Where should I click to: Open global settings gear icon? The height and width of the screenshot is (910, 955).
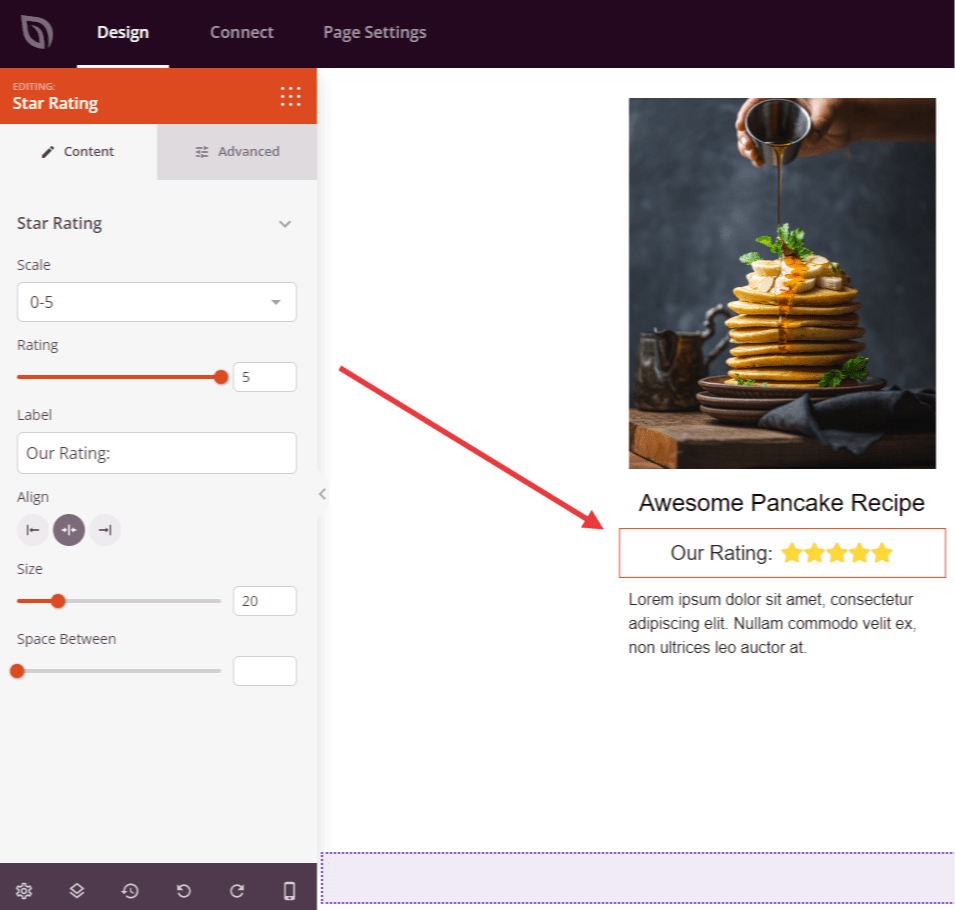tap(24, 890)
